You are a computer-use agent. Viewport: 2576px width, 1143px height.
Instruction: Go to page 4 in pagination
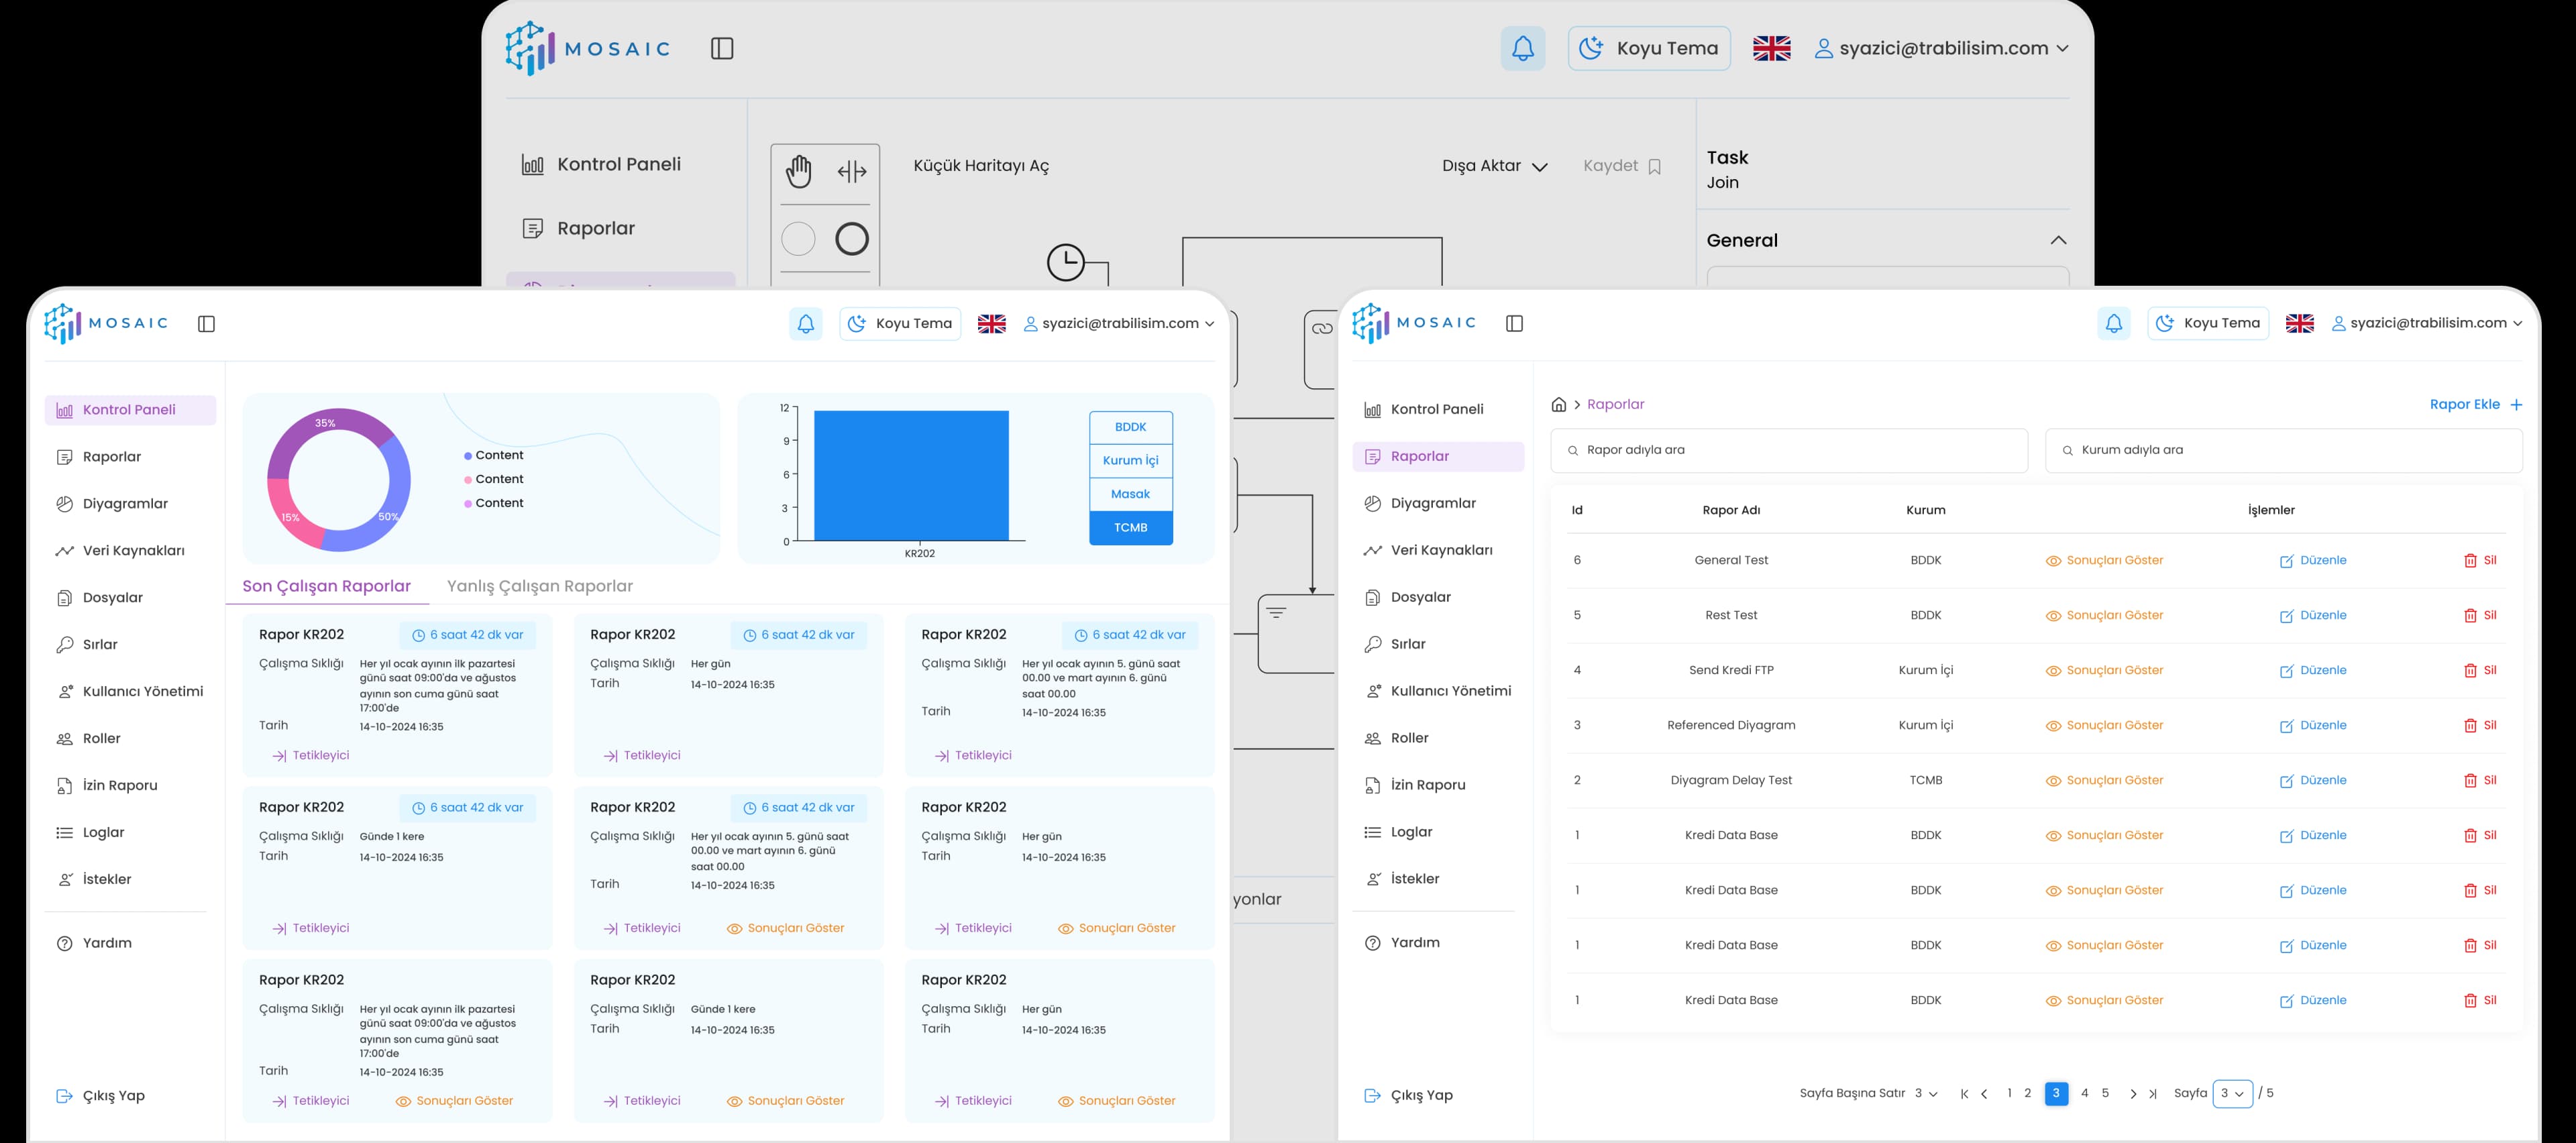tap(2084, 1093)
